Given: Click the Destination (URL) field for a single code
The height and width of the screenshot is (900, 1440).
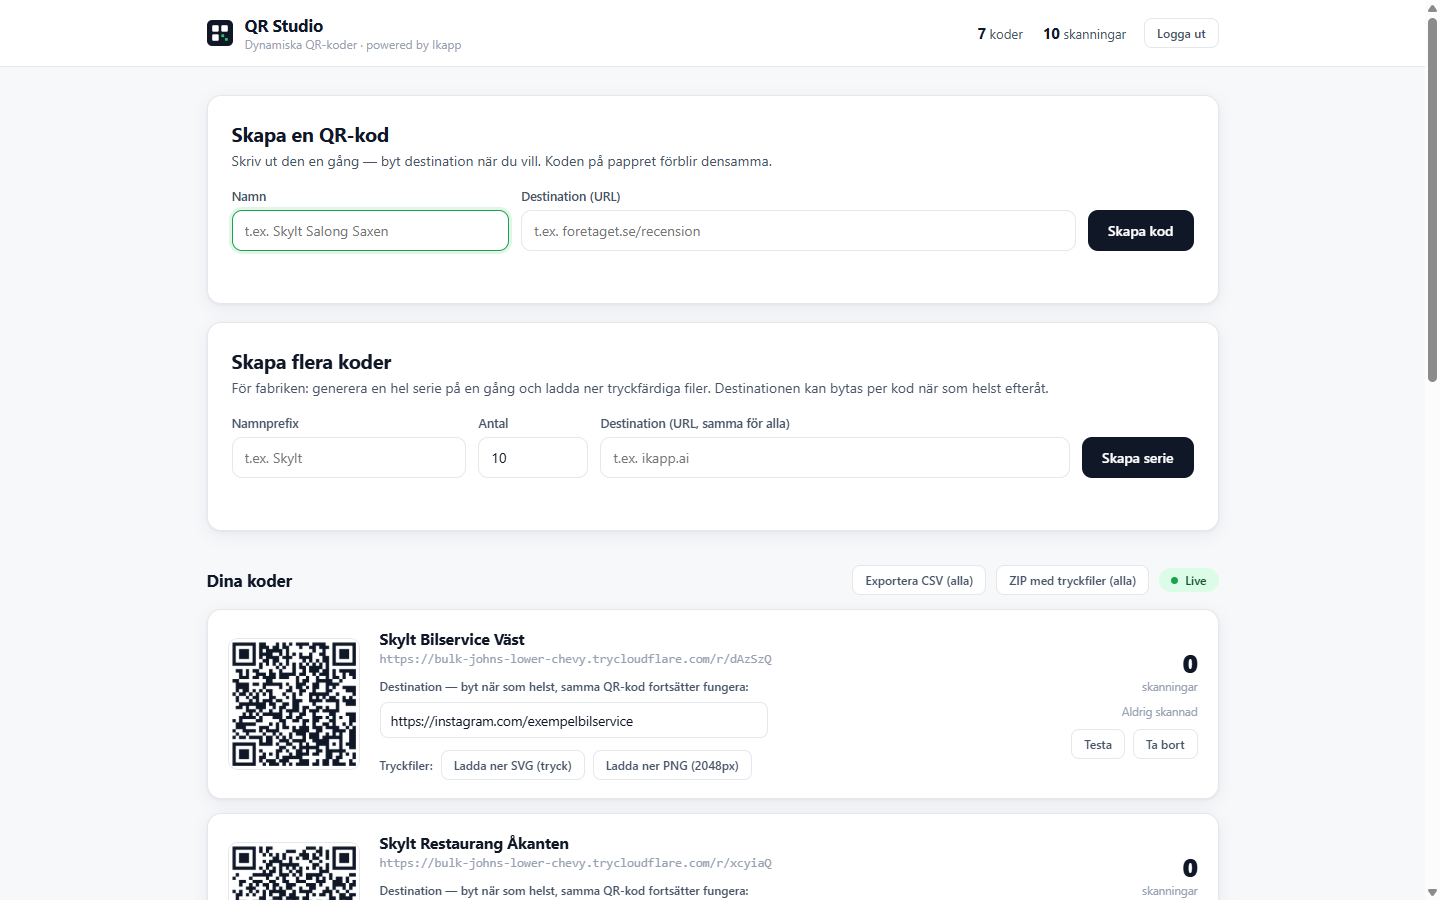Looking at the screenshot, I should [x=798, y=231].
